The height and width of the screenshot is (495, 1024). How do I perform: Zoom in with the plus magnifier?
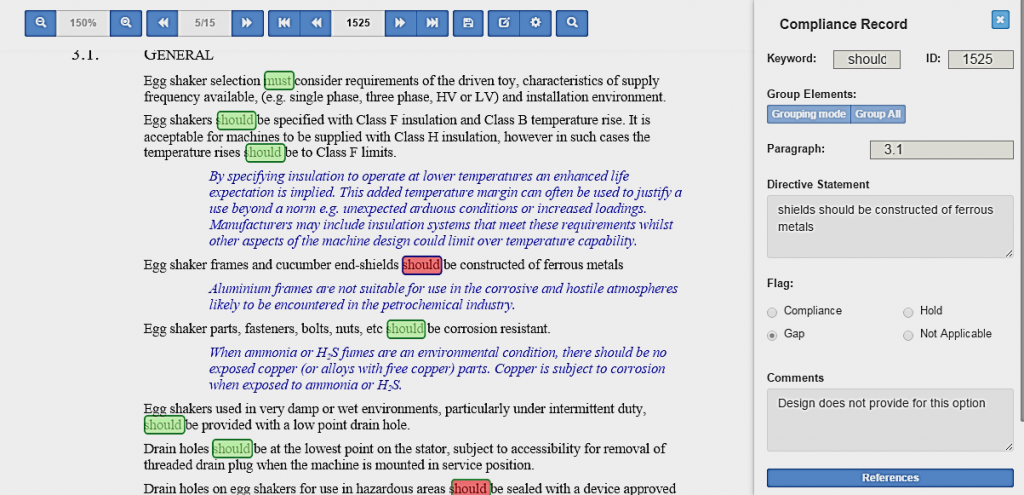[x=126, y=23]
